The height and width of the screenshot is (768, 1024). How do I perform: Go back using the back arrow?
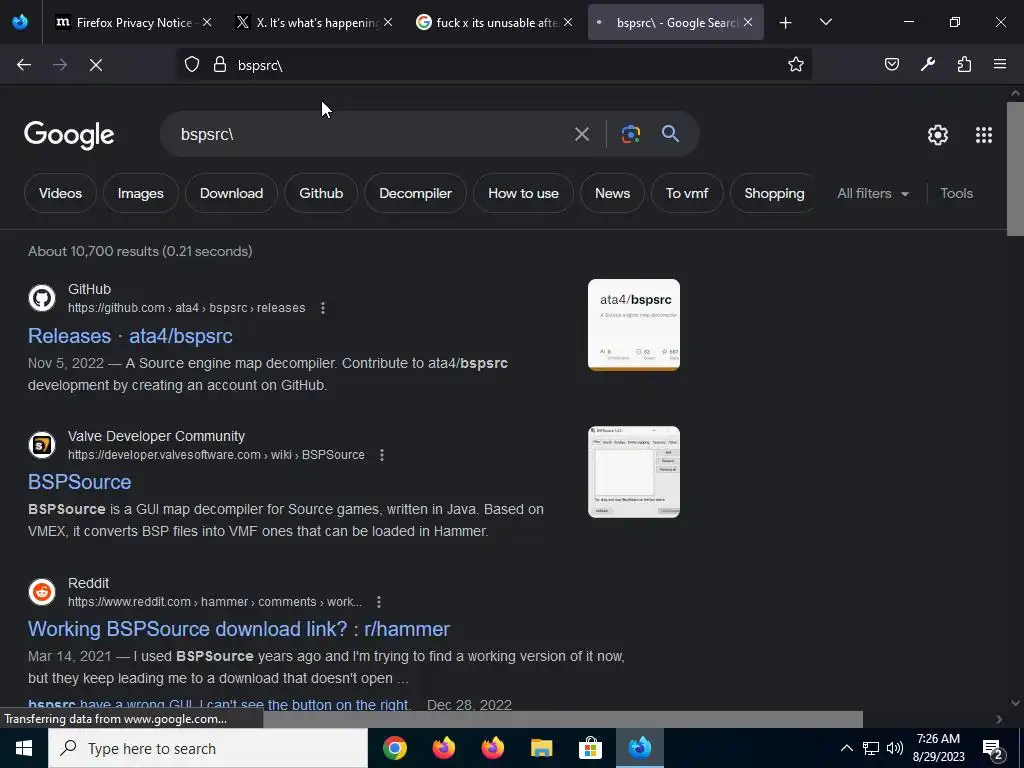coord(24,65)
